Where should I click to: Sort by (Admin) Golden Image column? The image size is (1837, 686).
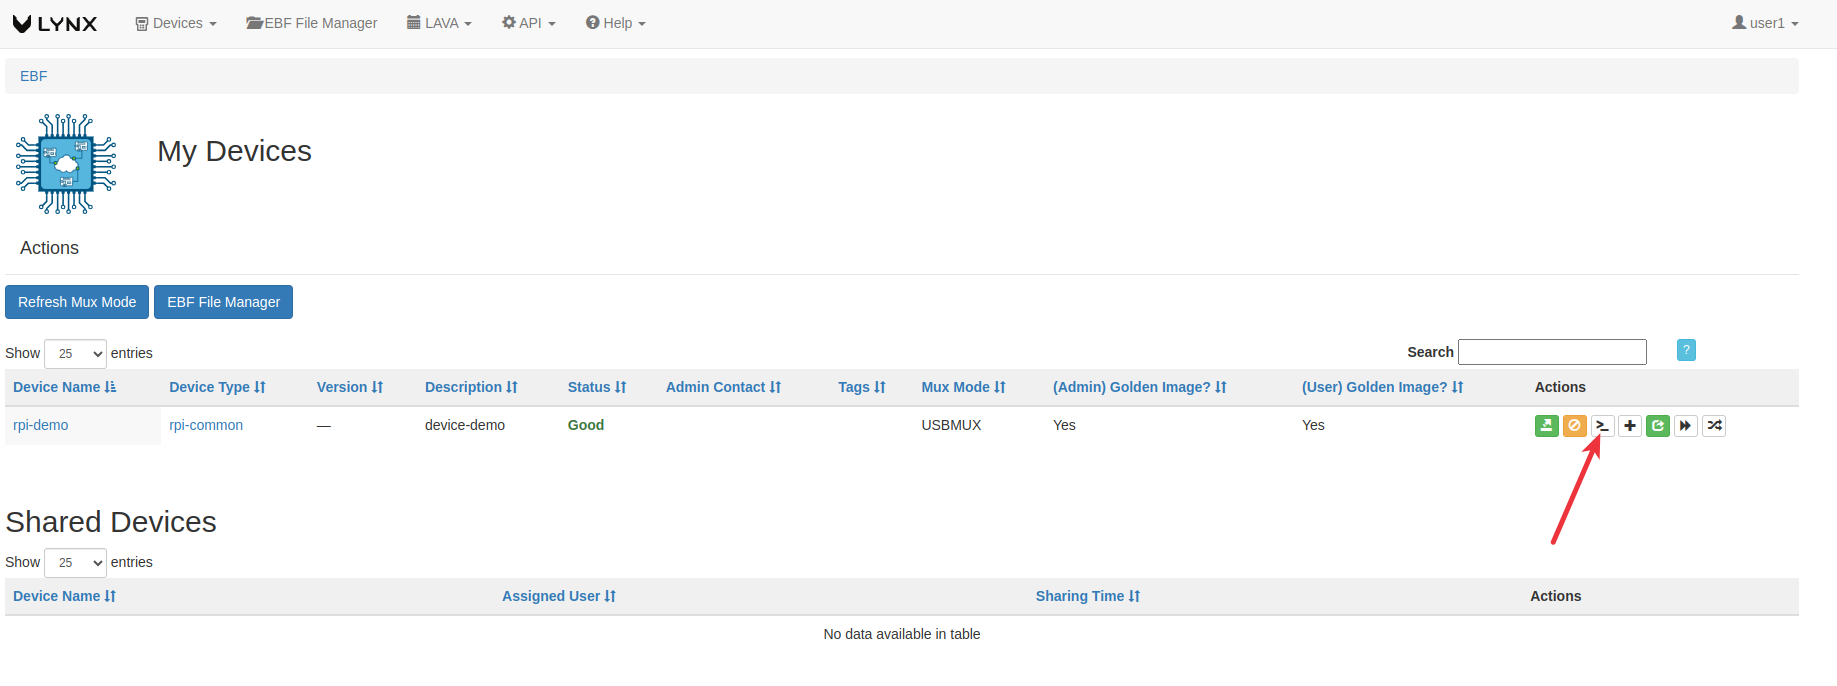point(1139,387)
